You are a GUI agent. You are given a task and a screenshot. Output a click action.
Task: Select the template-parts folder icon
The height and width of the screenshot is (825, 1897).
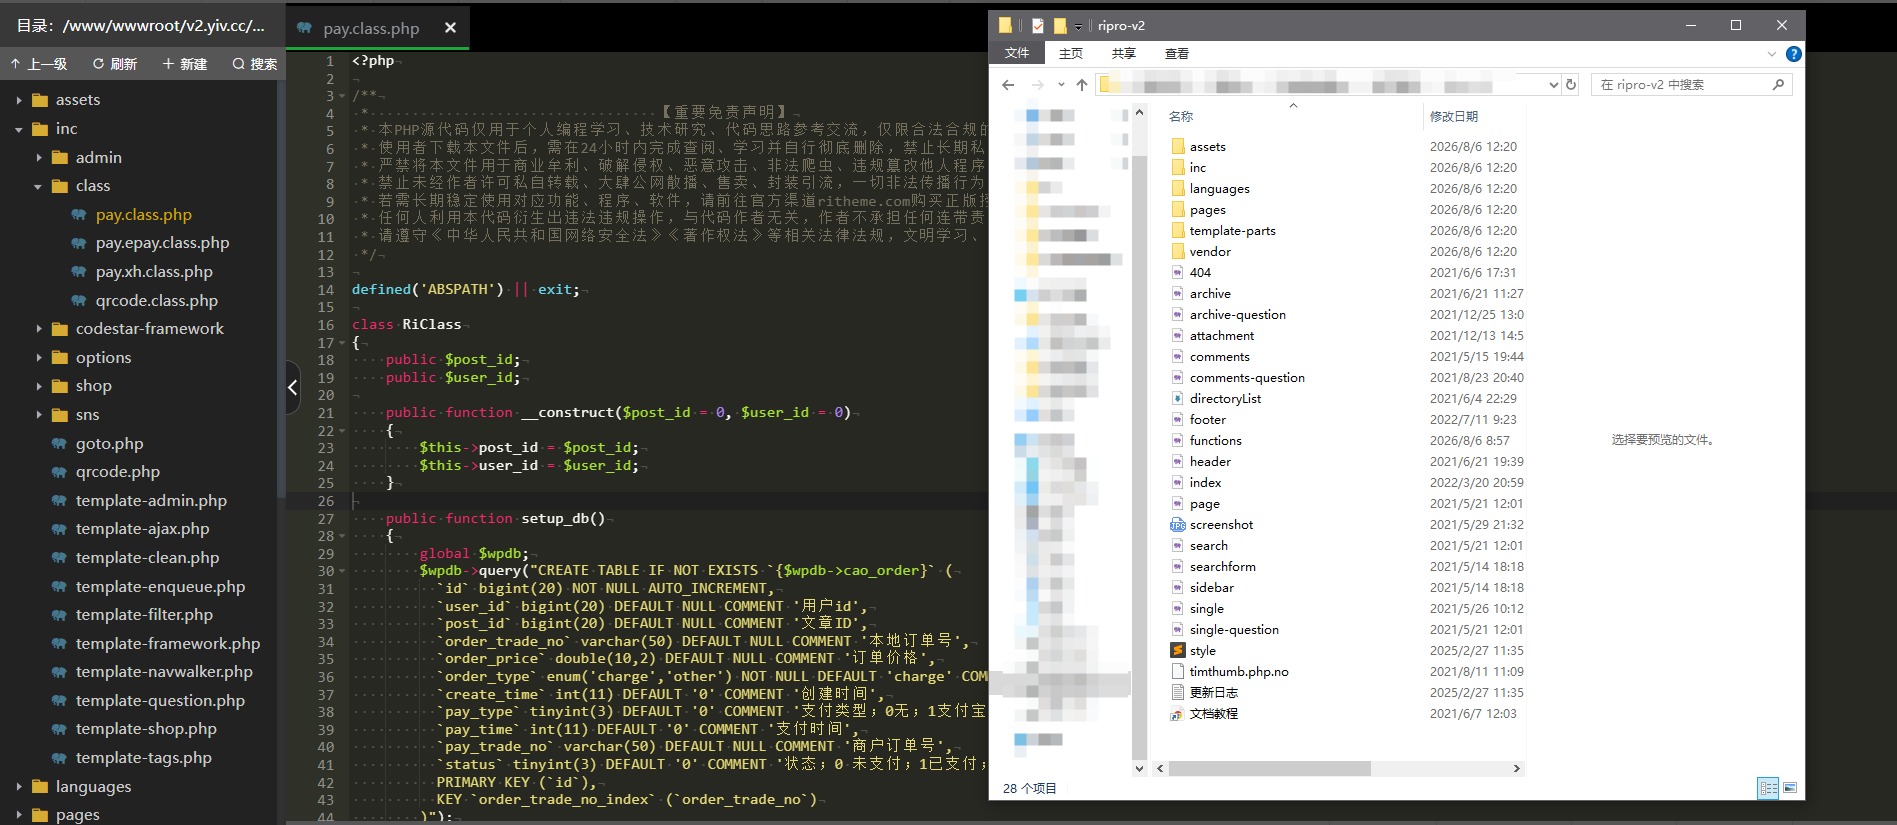pos(1178,231)
